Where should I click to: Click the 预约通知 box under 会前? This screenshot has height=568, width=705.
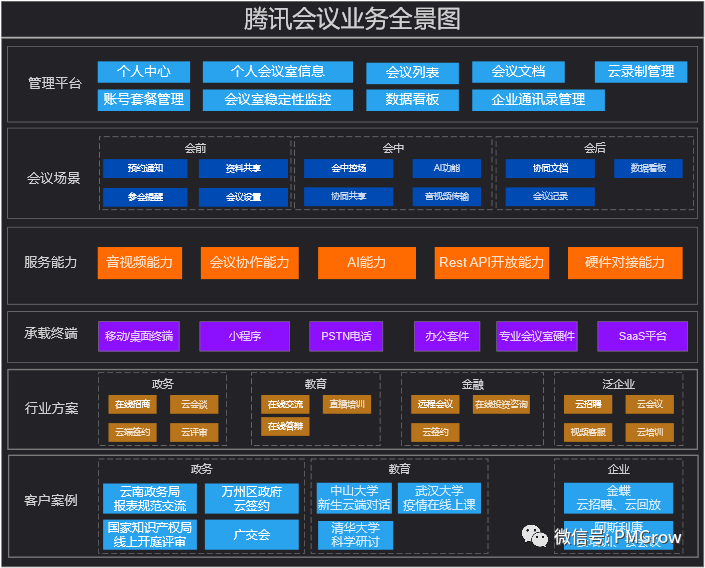(x=145, y=169)
